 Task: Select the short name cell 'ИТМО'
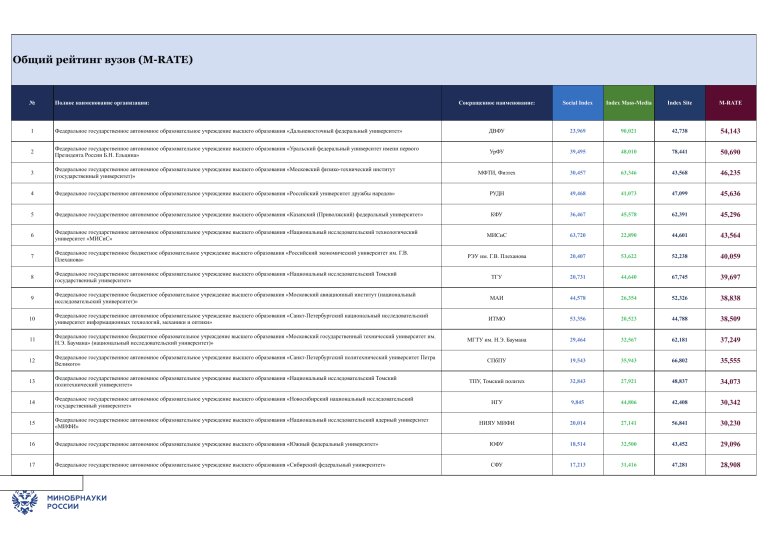click(x=497, y=319)
